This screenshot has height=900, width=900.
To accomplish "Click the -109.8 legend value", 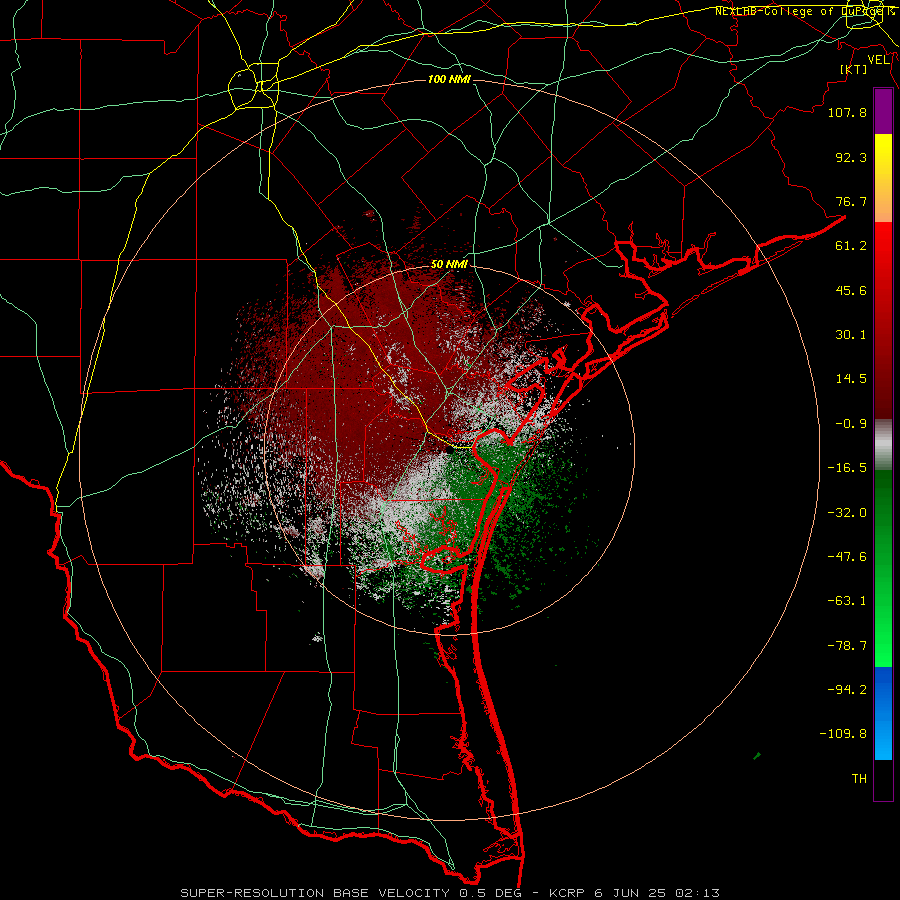I will (x=843, y=734).
